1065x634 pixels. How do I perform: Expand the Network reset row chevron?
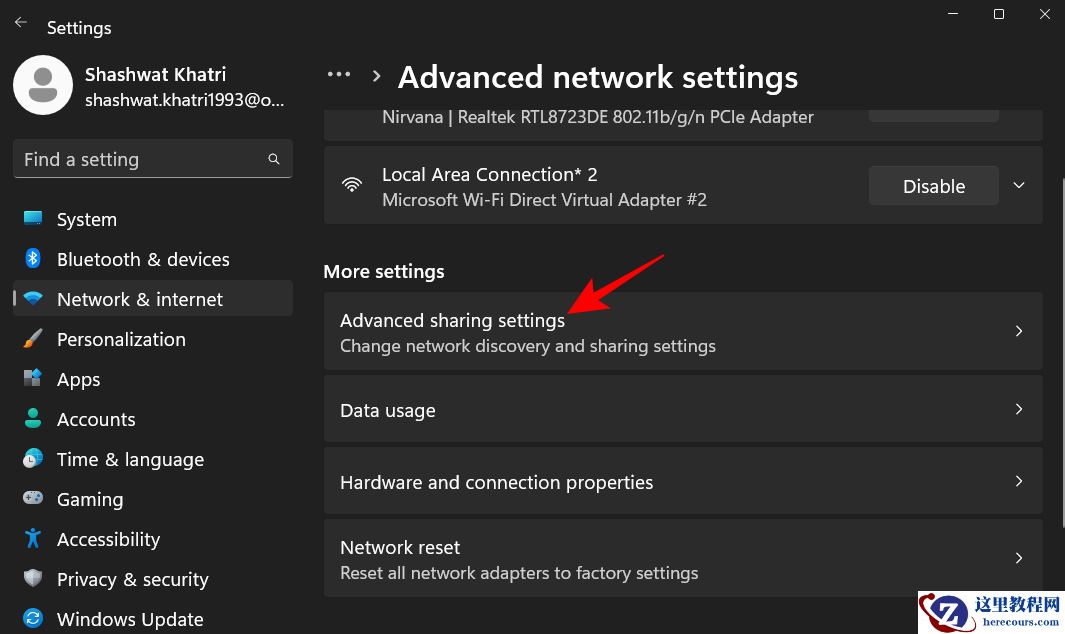coord(1018,558)
